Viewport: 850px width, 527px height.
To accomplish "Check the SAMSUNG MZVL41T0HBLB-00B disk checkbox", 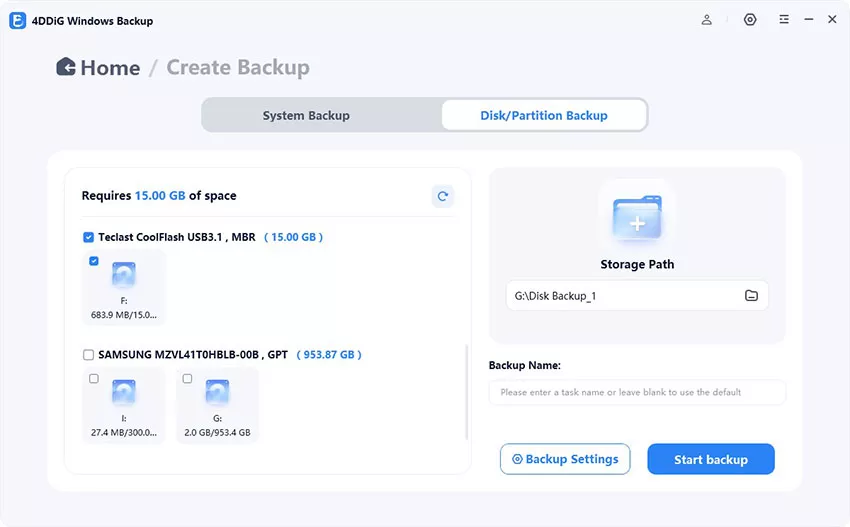I will [x=88, y=355].
